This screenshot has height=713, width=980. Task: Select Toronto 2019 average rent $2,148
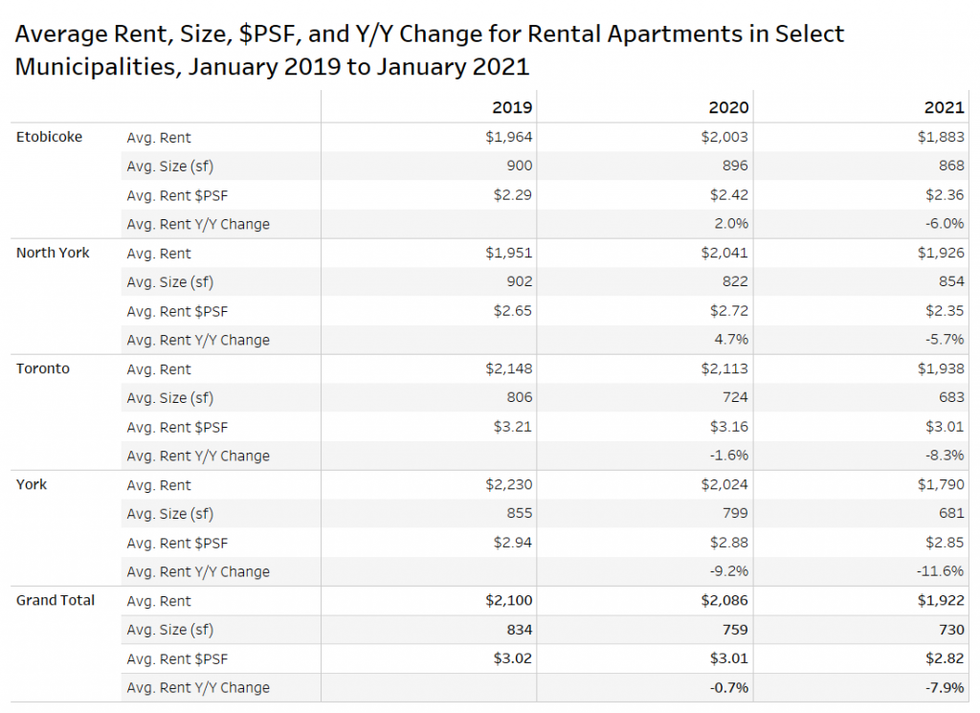pyautogui.click(x=509, y=369)
